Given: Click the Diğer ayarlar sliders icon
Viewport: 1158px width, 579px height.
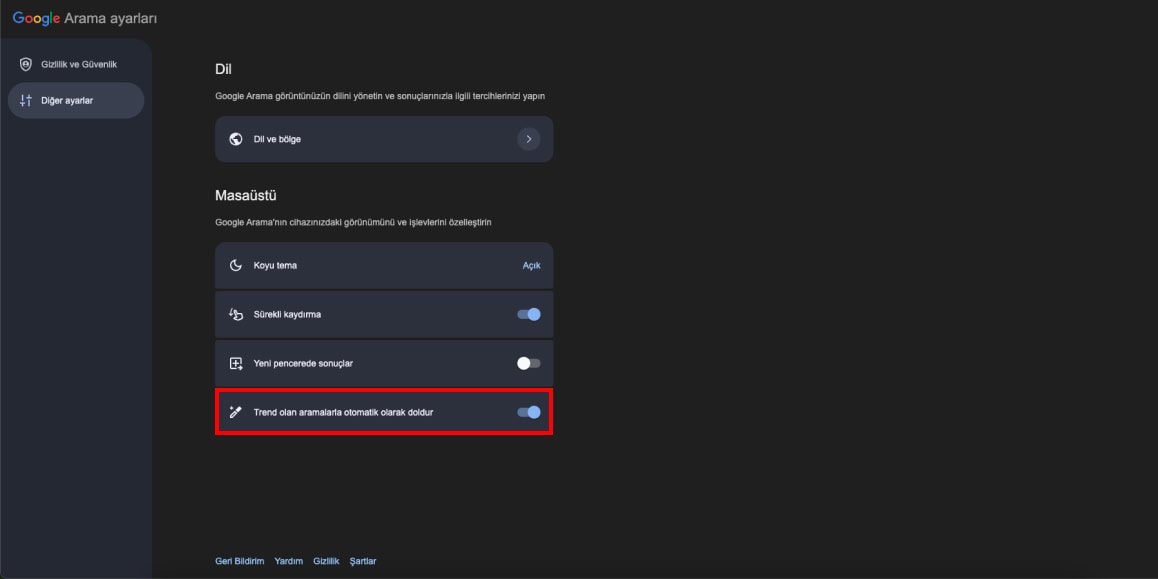Looking at the screenshot, I should tap(26, 100).
